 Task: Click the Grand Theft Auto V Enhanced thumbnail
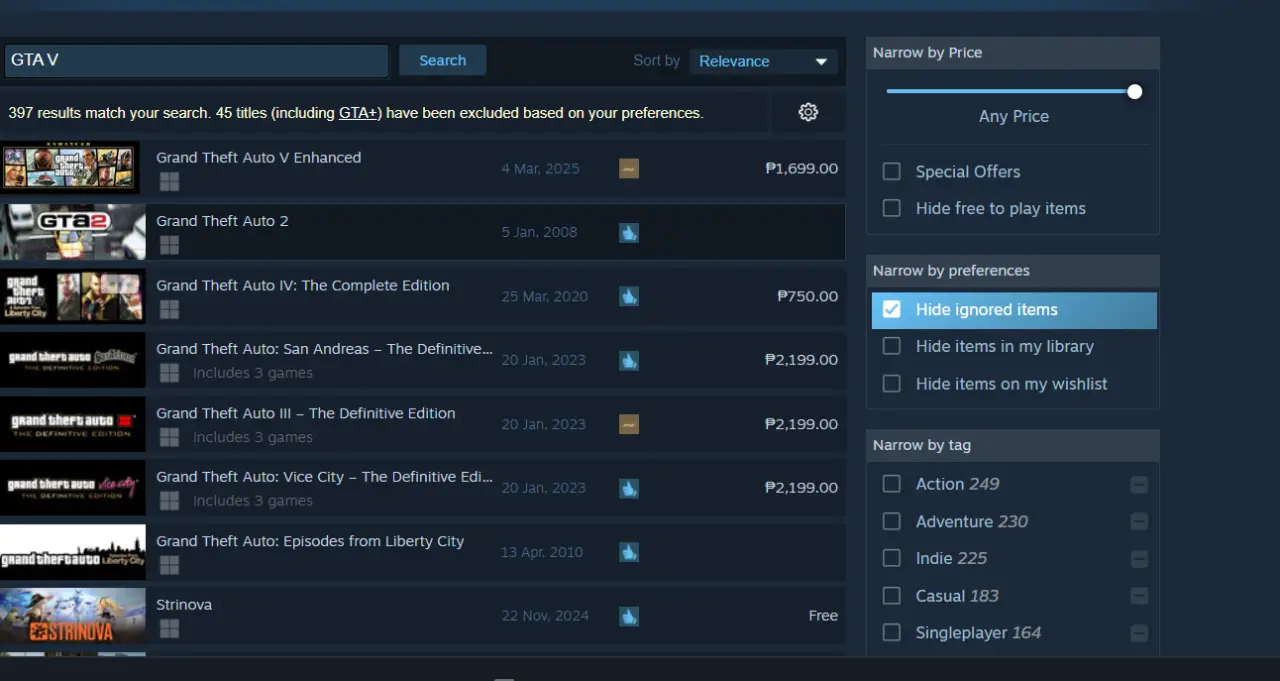70,168
